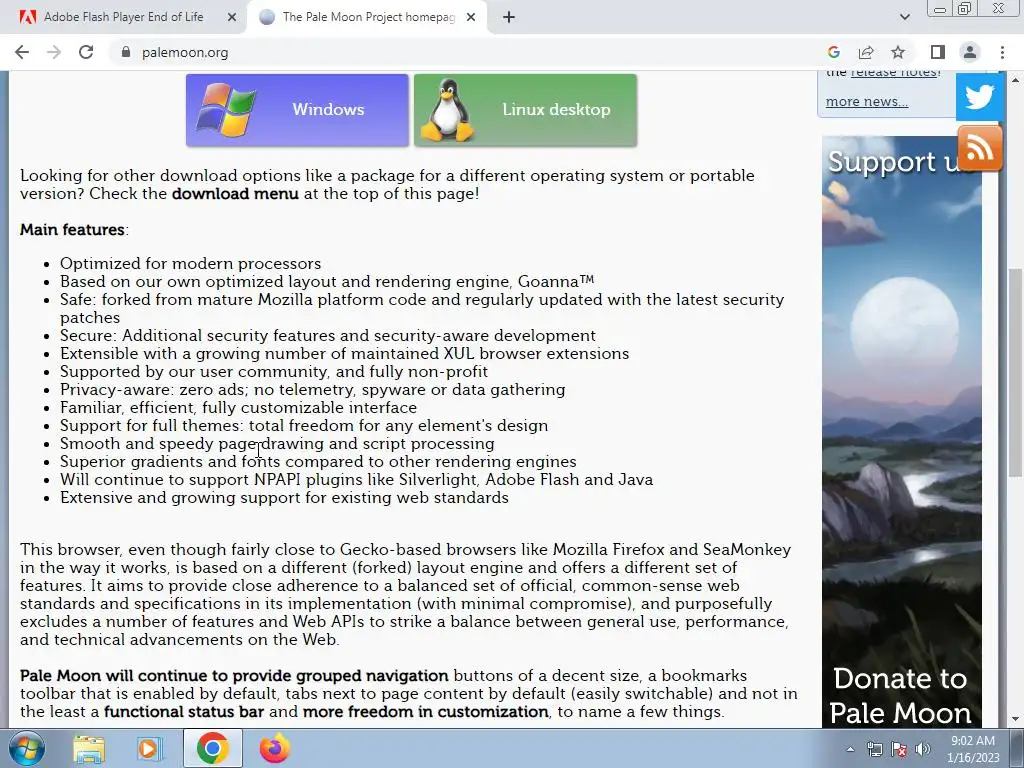Click 'Extensive and growing support' list item

284,498
